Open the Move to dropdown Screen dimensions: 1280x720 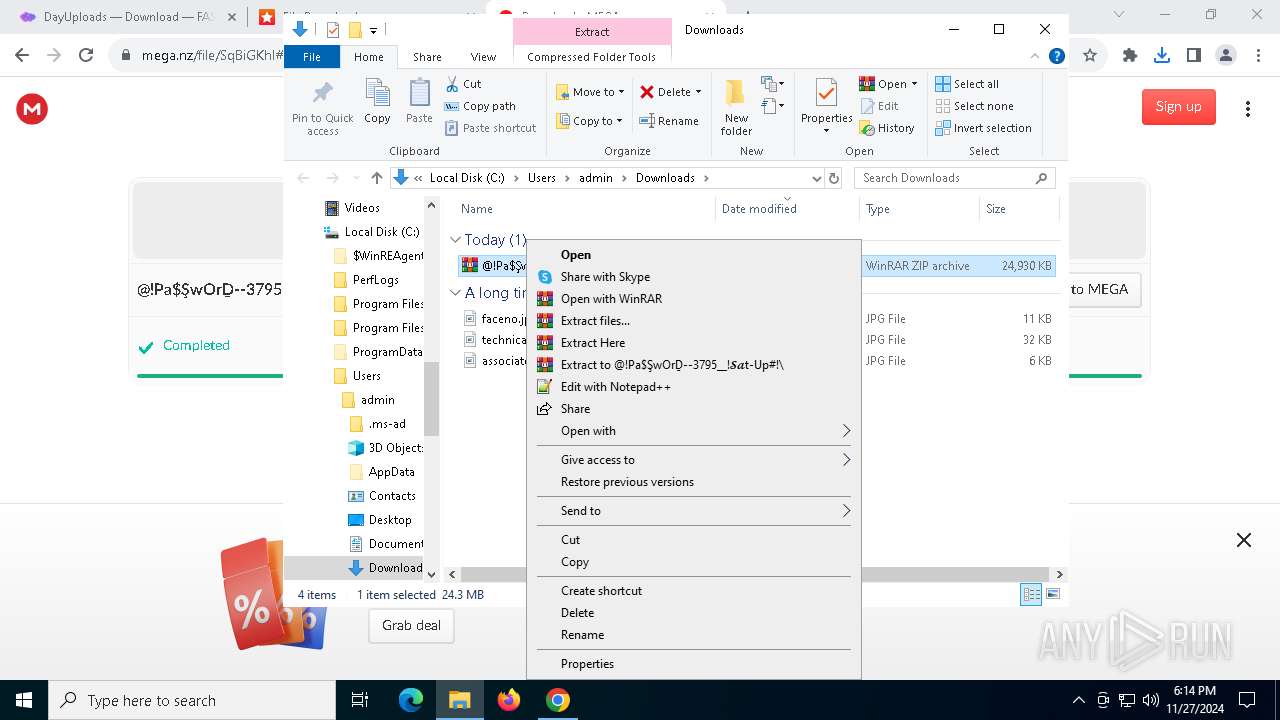point(591,92)
